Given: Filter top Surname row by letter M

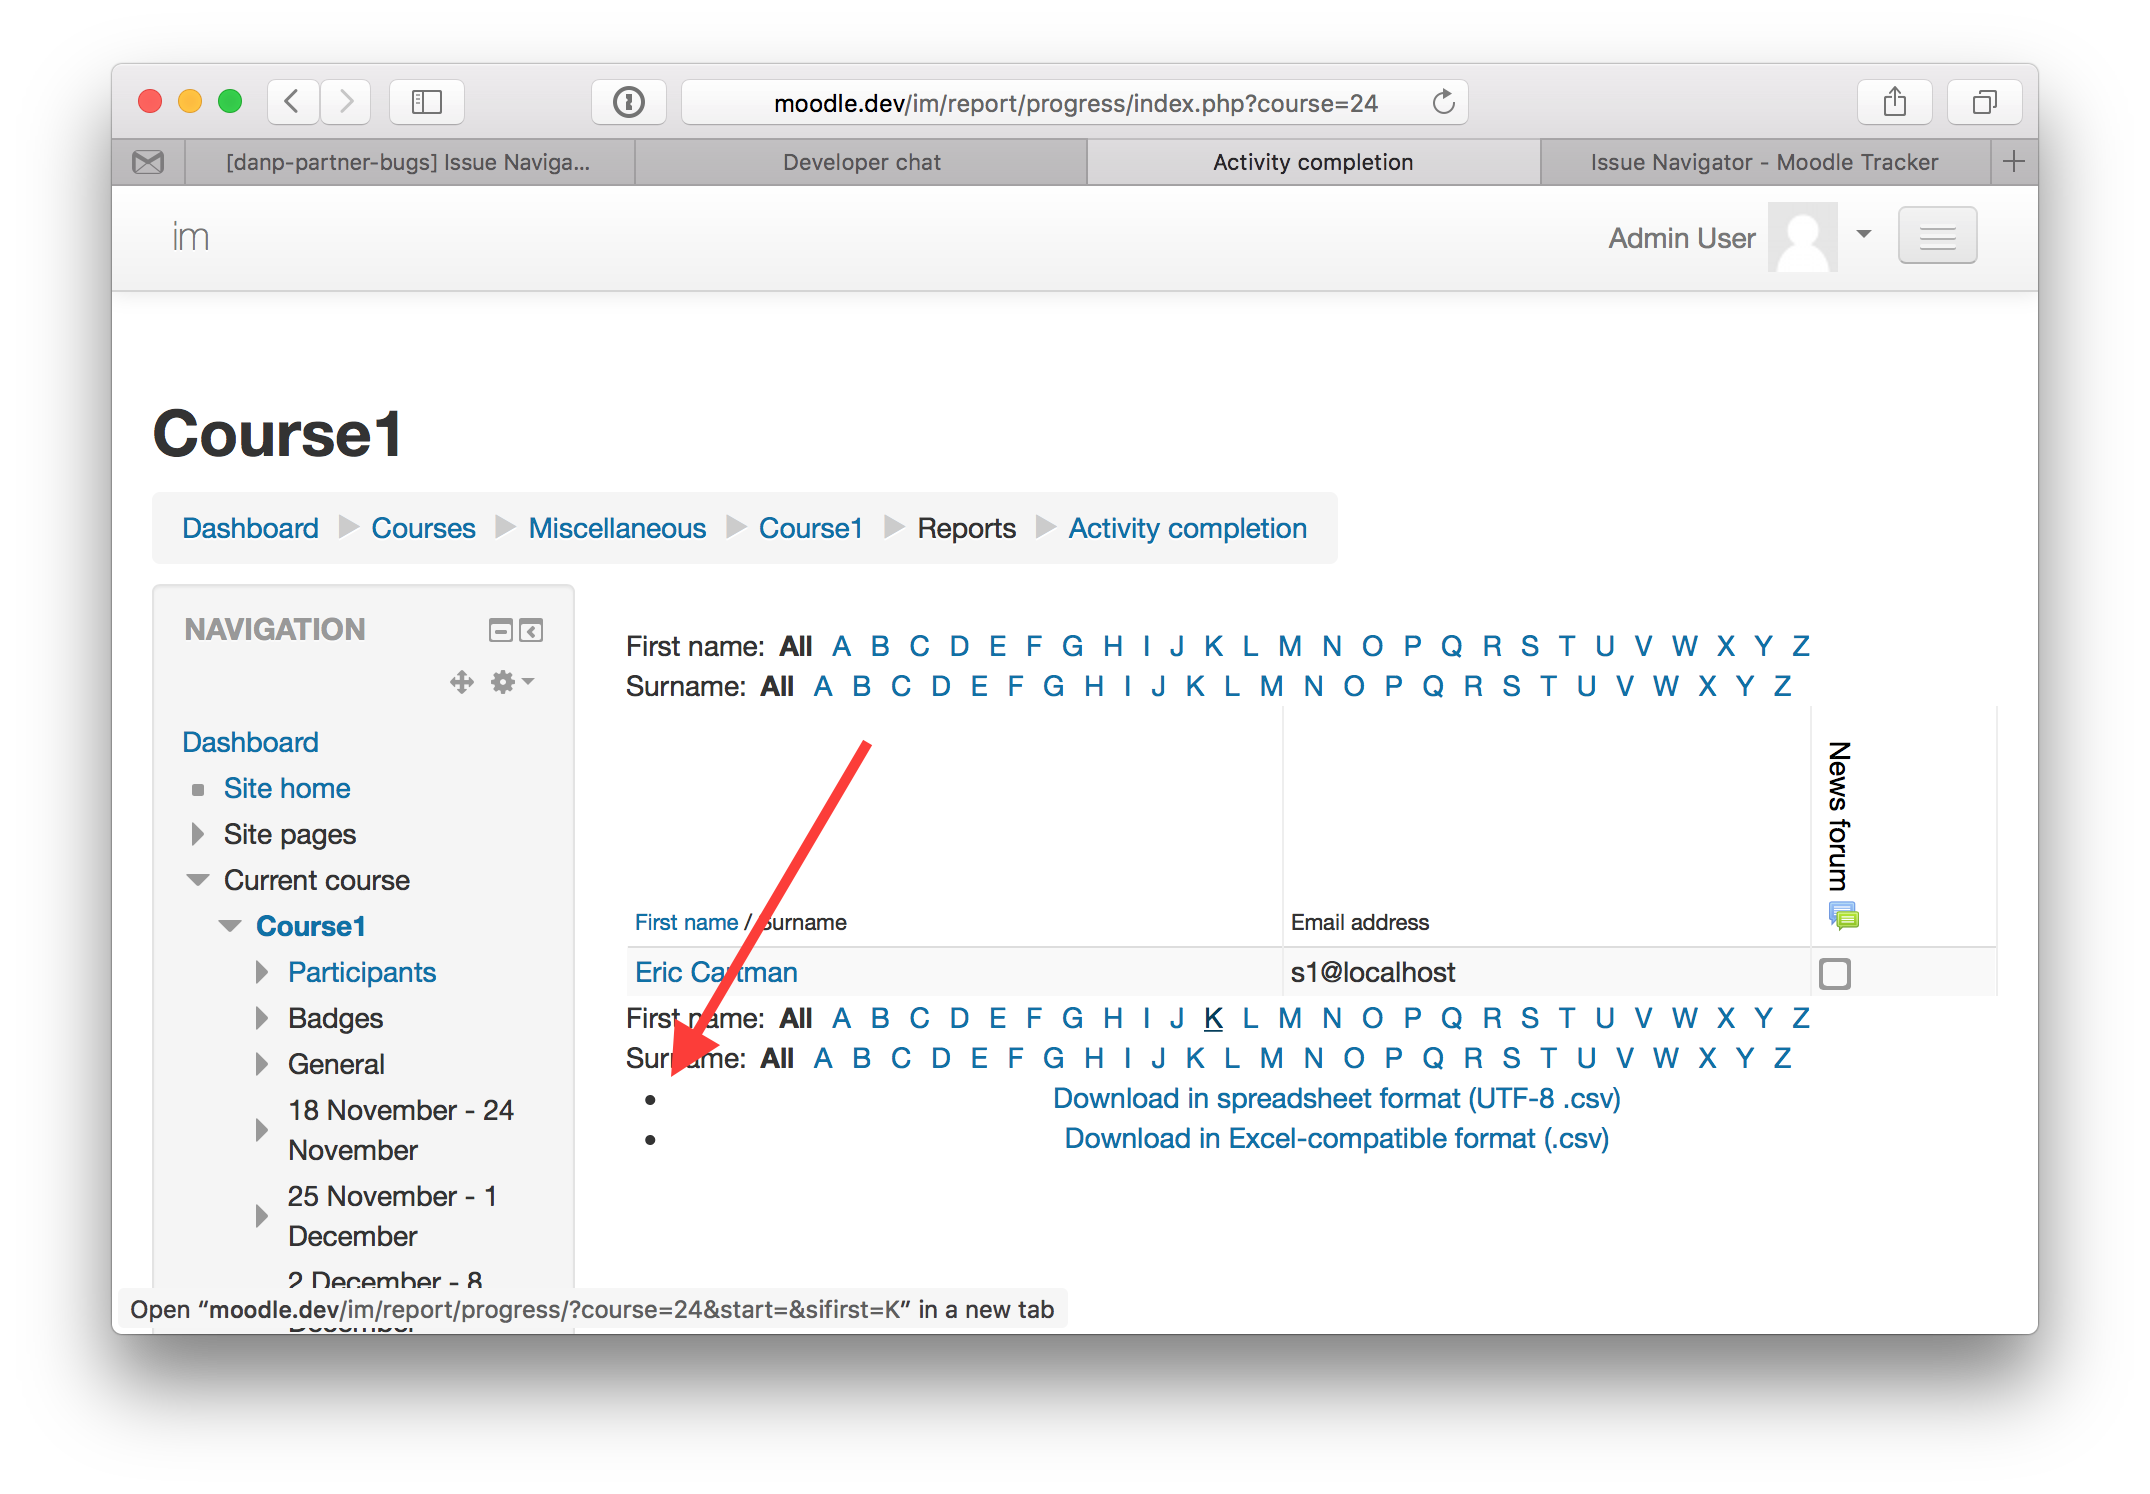Looking at the screenshot, I should pos(1271,686).
